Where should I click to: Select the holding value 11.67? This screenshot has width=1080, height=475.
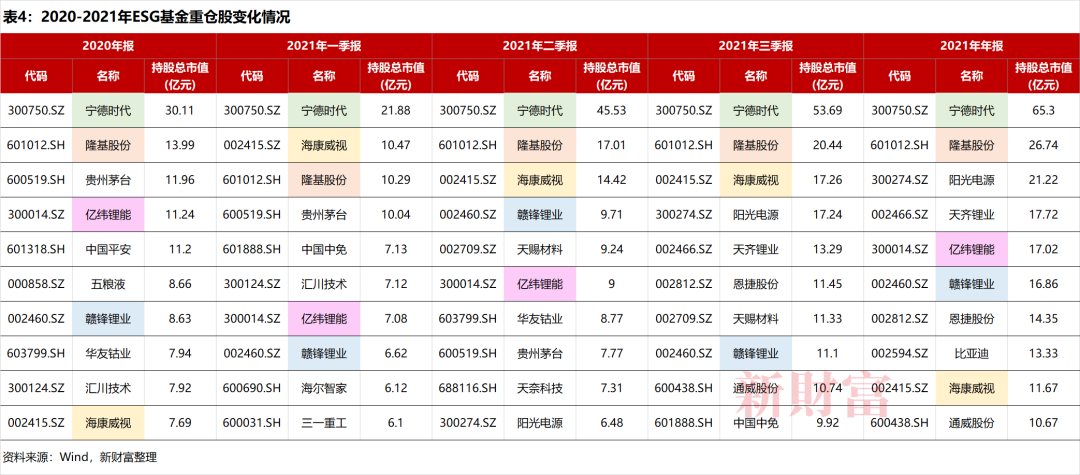[1044, 388]
